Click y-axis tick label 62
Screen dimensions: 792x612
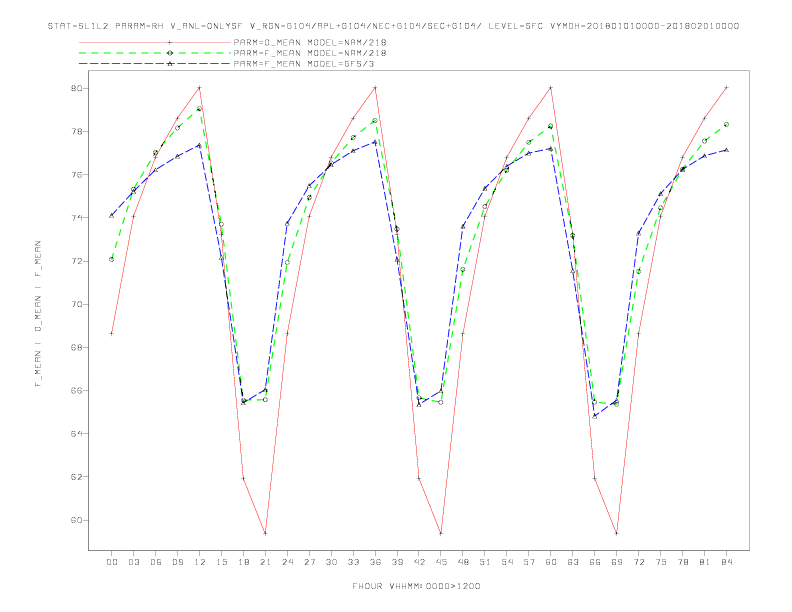tap(75, 477)
